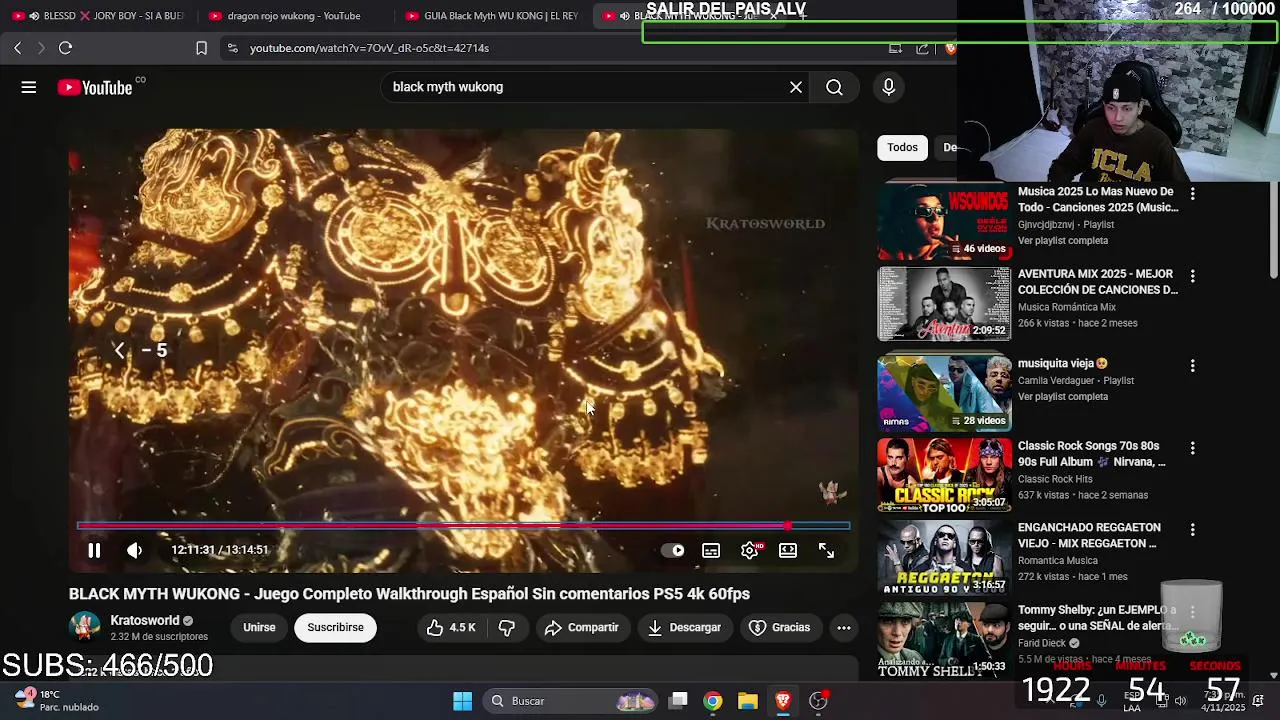
Task: Click the Brave browser taskbar icon
Action: coord(783,701)
